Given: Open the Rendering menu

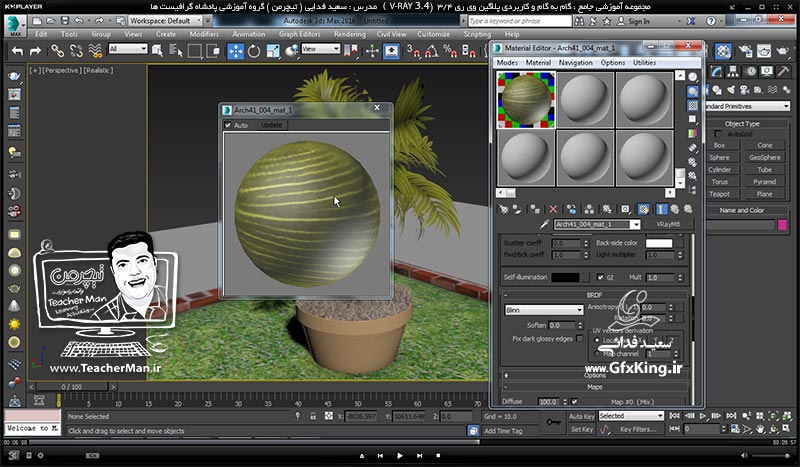Looking at the screenshot, I should (349, 34).
